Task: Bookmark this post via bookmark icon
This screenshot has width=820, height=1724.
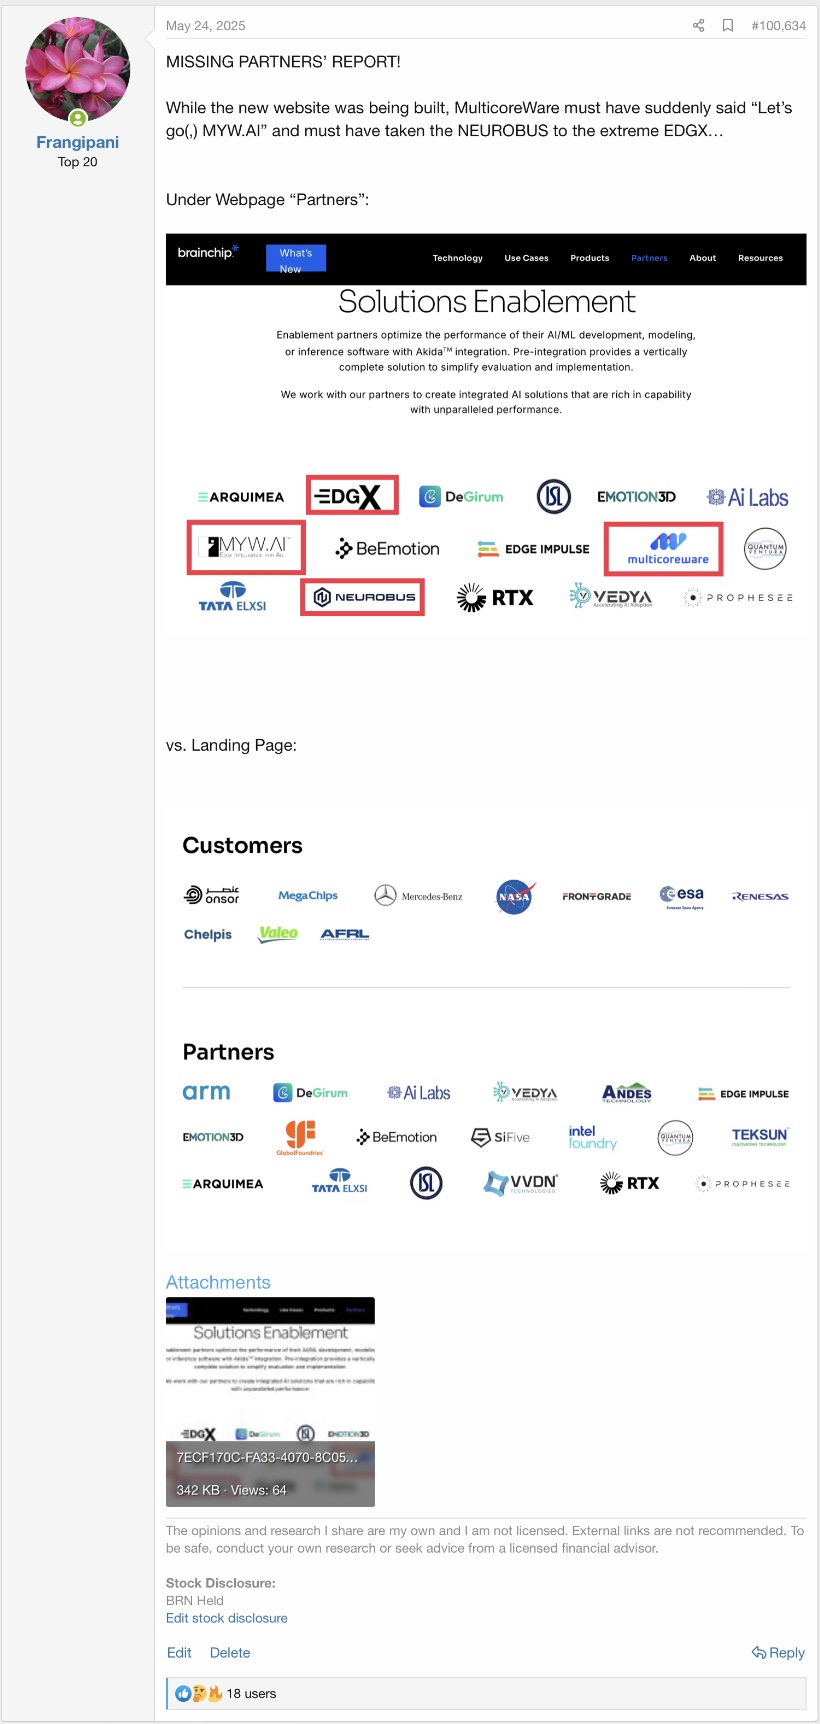Action: (x=728, y=26)
